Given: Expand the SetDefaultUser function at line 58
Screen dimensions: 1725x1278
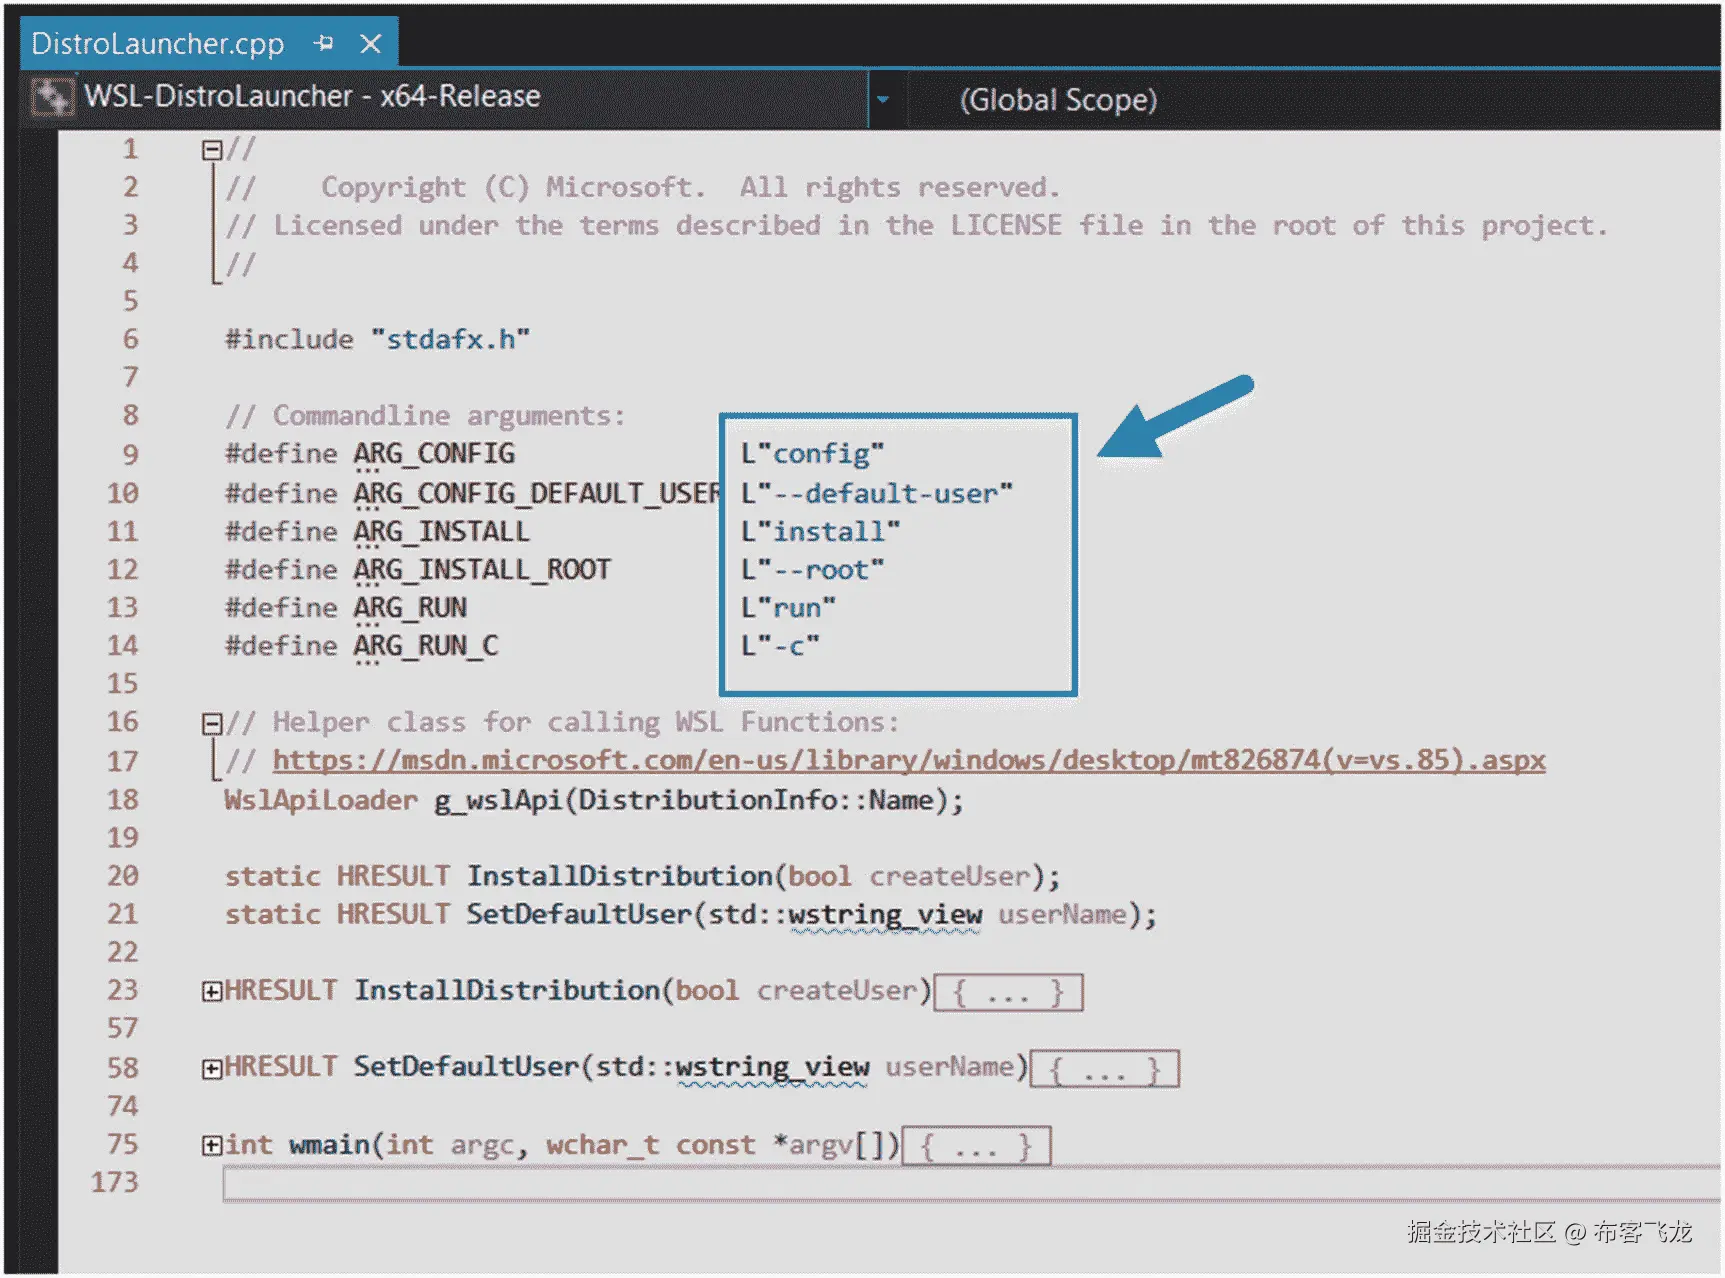Looking at the screenshot, I should click(x=212, y=1068).
